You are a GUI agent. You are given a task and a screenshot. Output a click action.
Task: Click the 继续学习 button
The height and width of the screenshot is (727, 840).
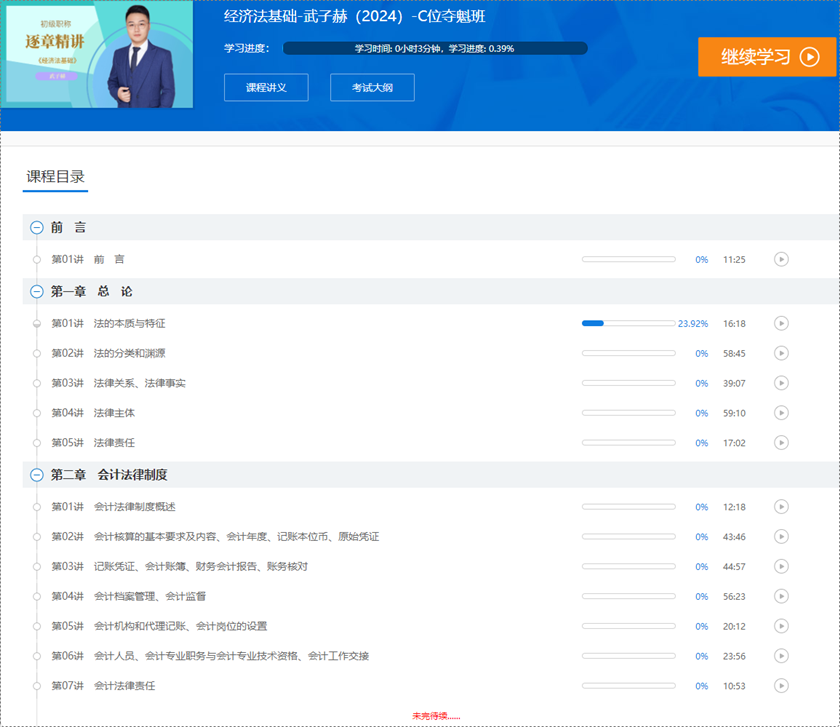(x=766, y=58)
